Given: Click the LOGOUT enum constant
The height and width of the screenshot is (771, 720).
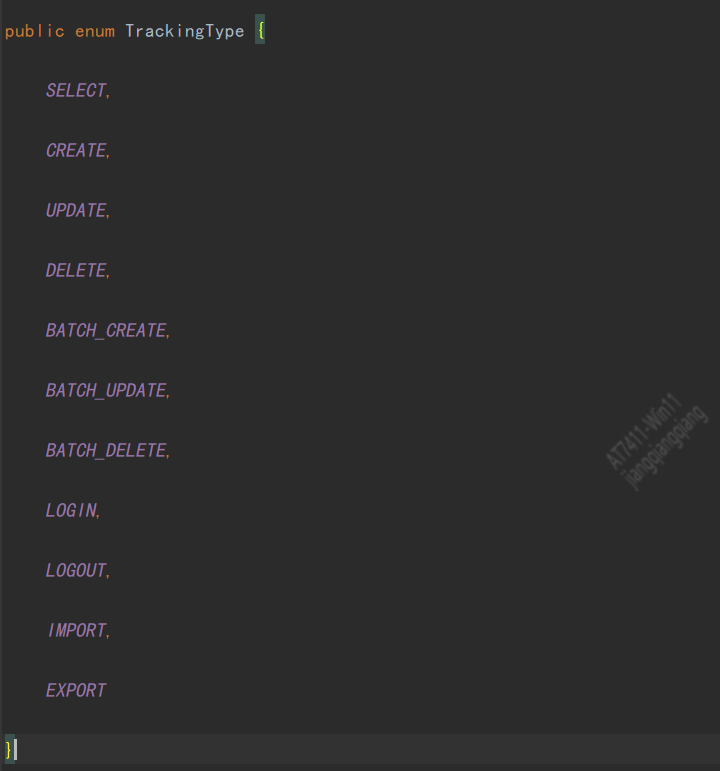Looking at the screenshot, I should [75, 571].
